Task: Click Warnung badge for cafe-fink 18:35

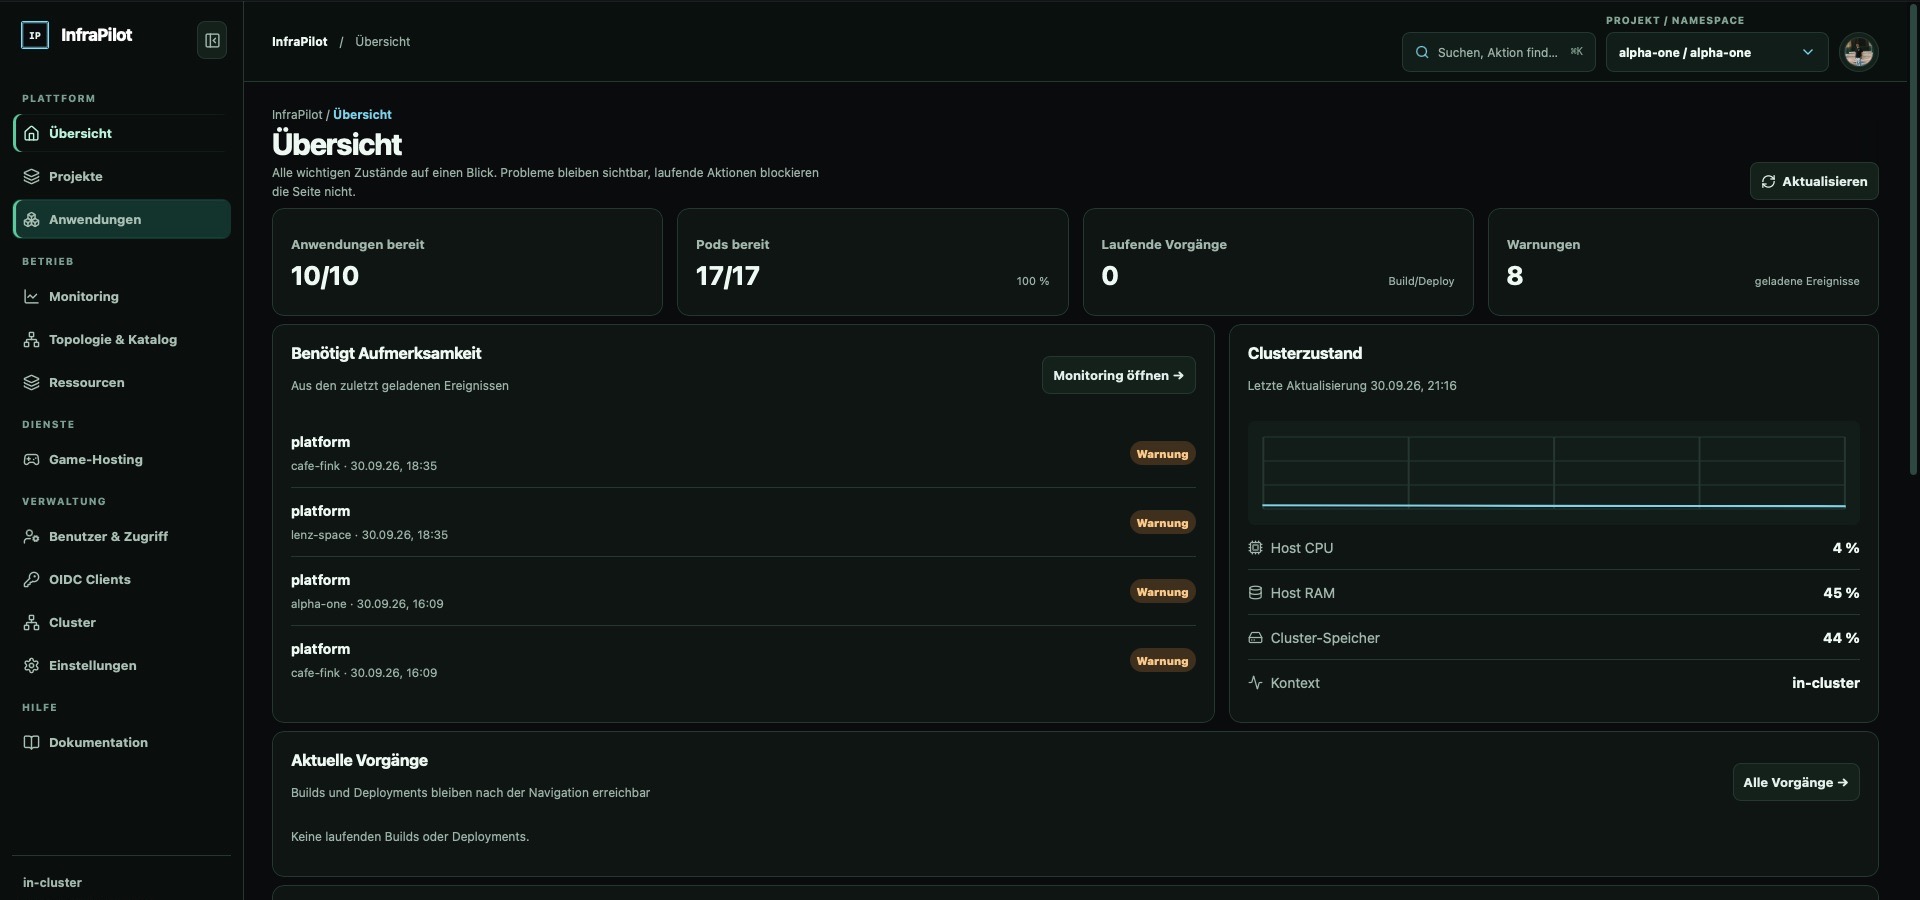Action: (1162, 453)
